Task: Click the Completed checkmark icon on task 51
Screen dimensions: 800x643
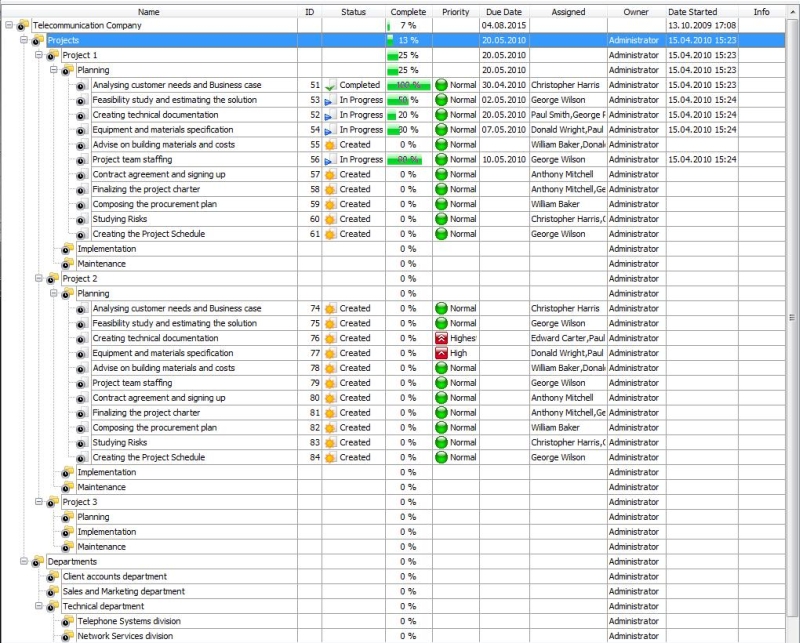Action: (329, 85)
